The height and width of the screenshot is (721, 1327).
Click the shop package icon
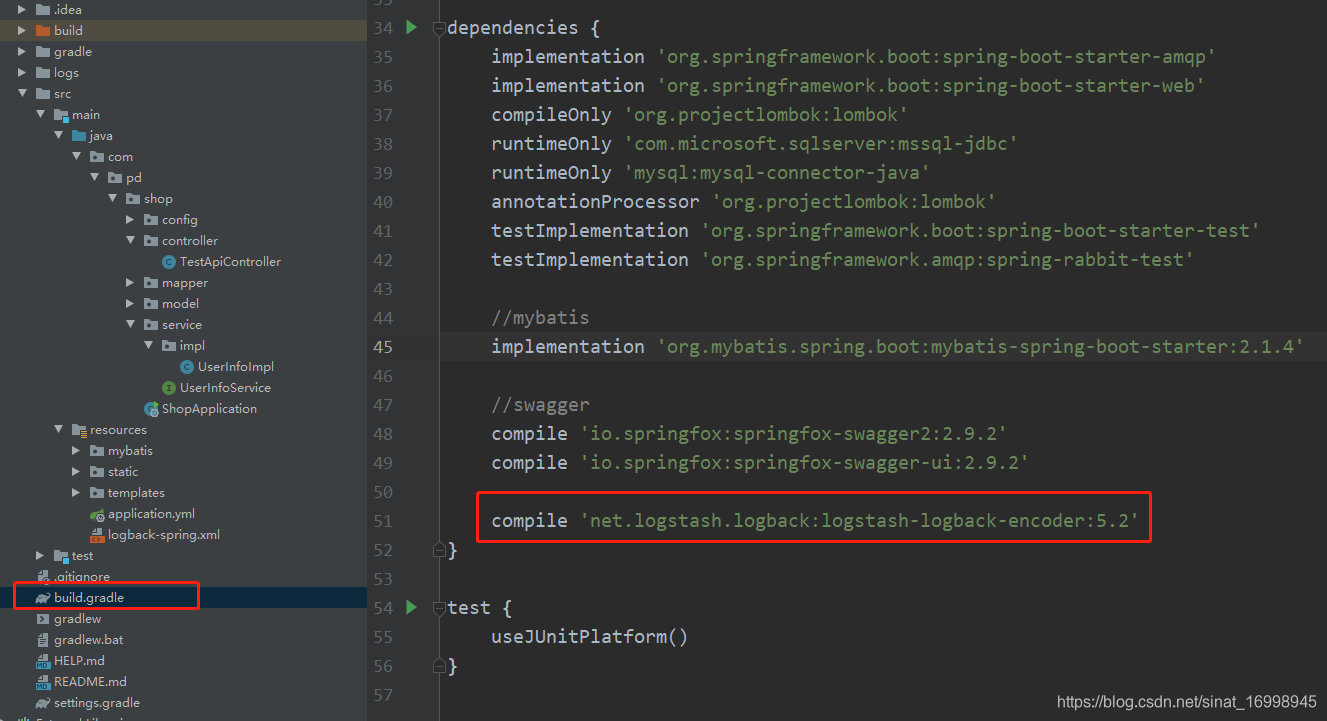[x=133, y=198]
